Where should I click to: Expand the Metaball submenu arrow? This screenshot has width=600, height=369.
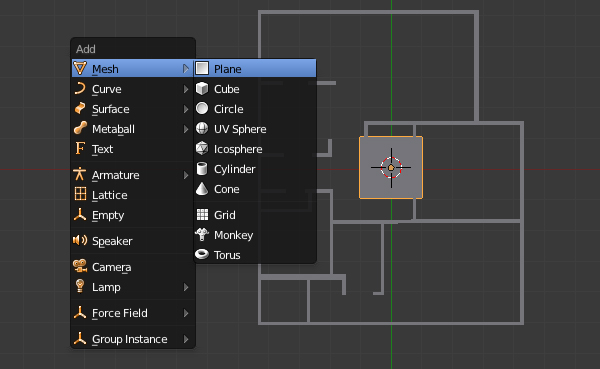pos(186,129)
